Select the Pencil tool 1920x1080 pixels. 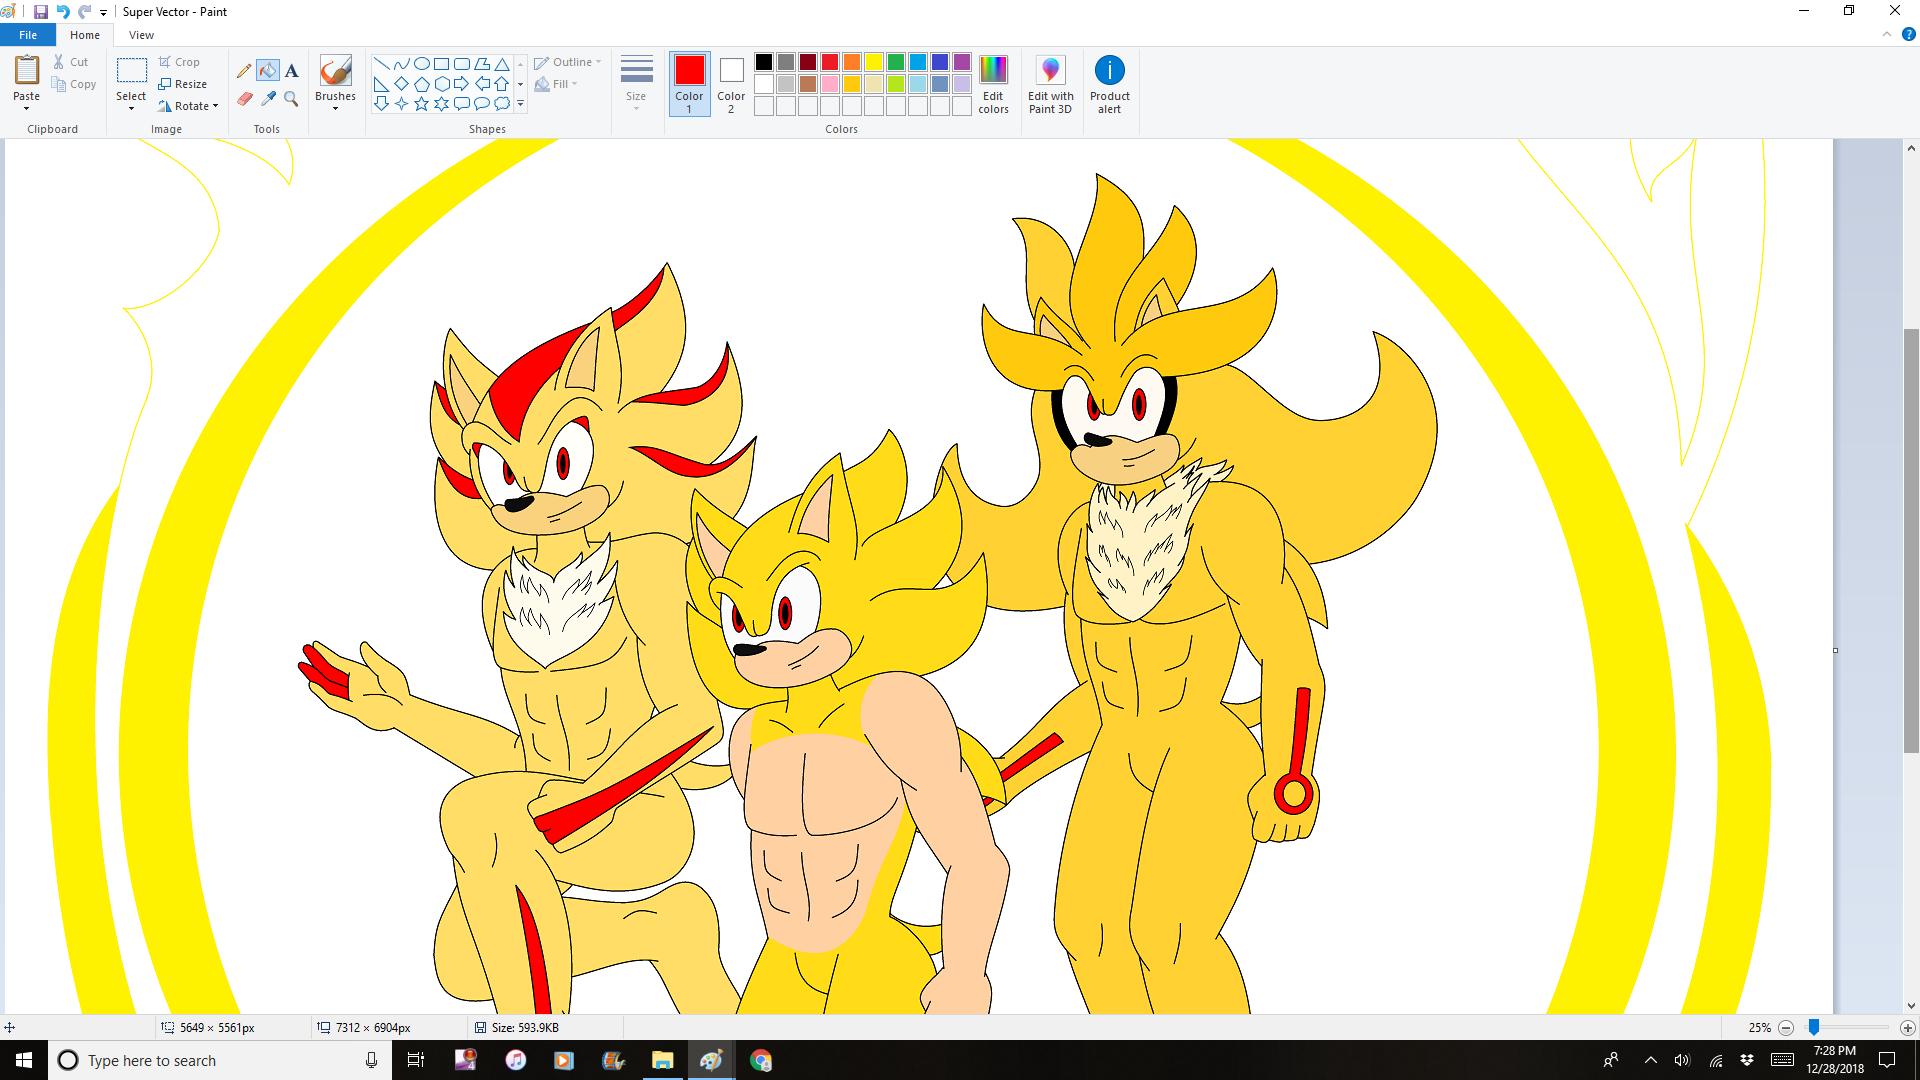[x=244, y=71]
